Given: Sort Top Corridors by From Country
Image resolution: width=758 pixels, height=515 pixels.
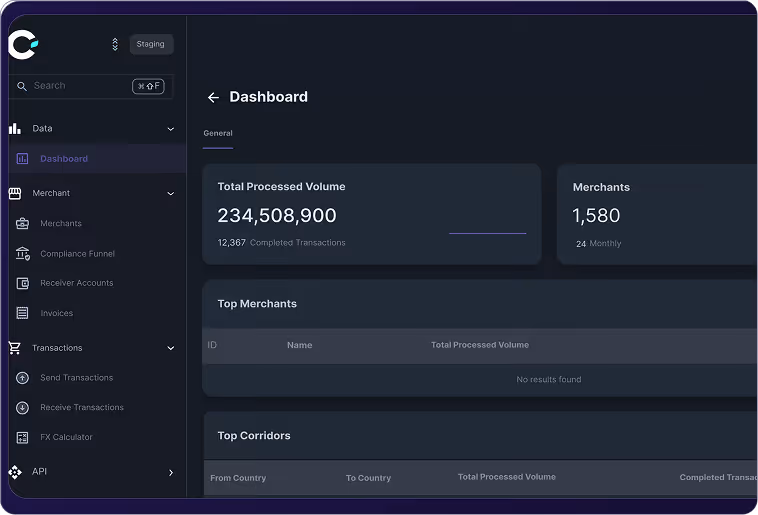Looking at the screenshot, I should coord(238,478).
